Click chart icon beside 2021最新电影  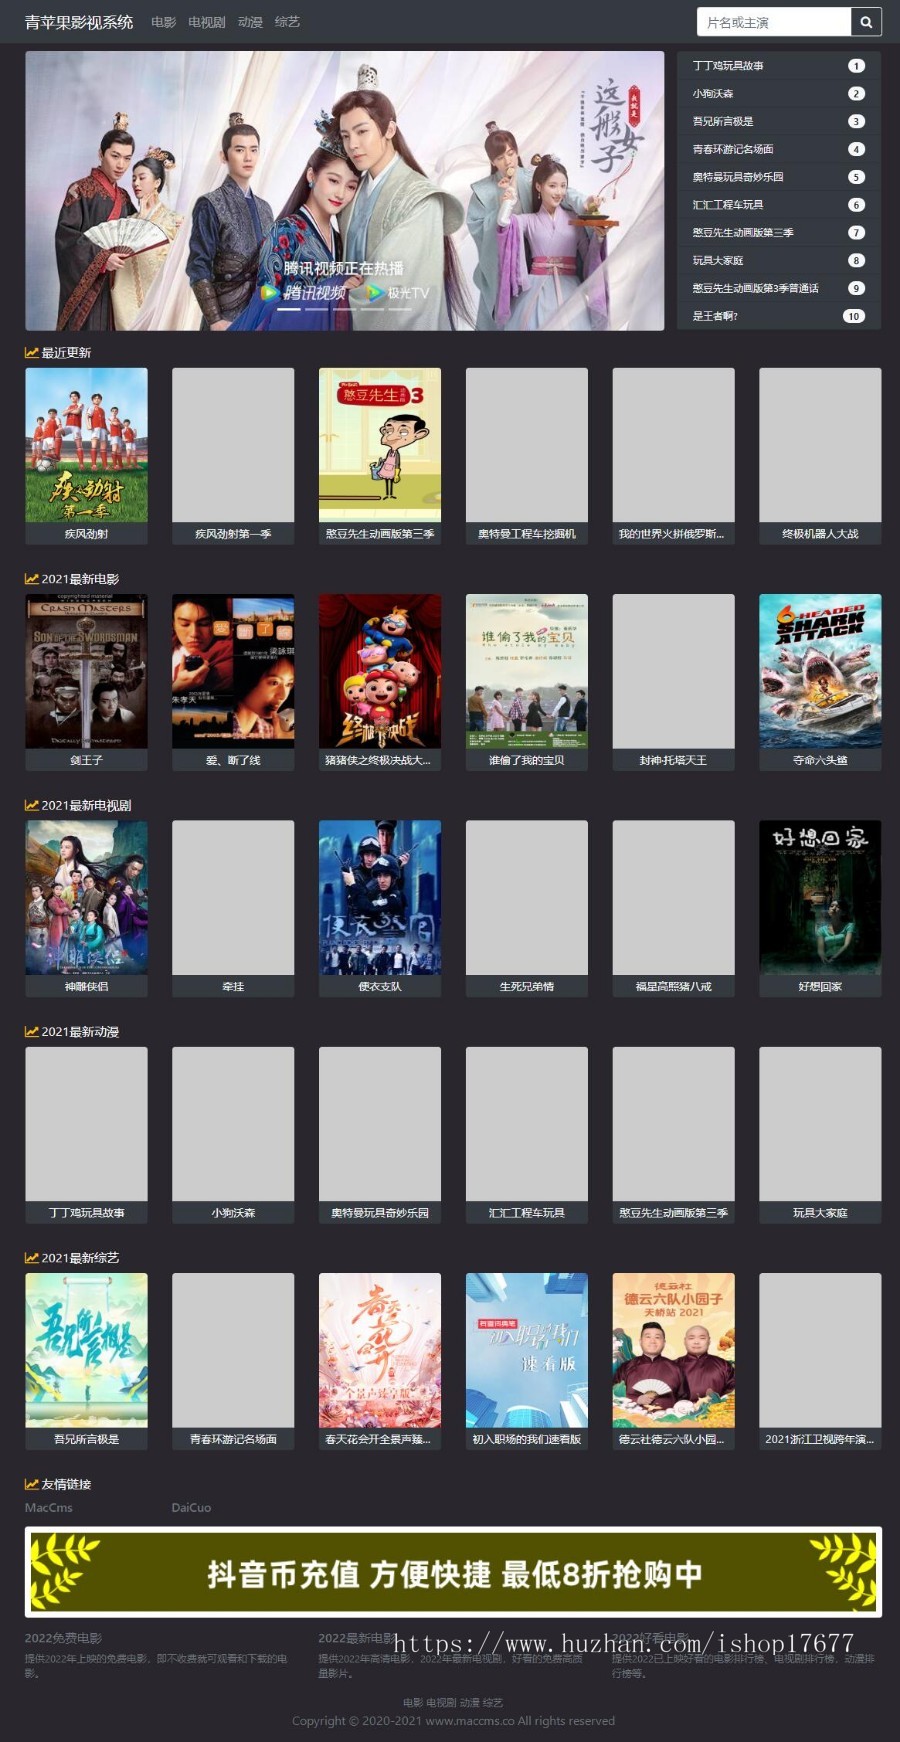click(x=32, y=579)
